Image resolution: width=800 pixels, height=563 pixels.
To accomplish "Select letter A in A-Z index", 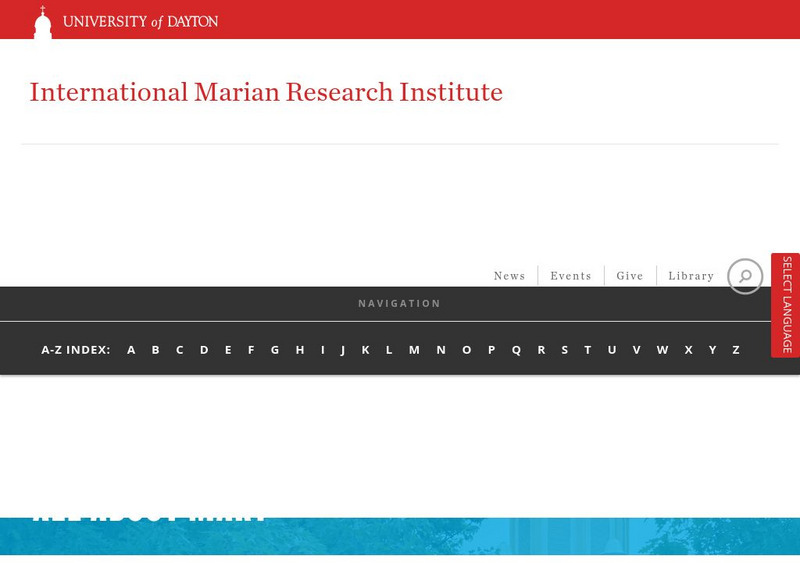I will pyautogui.click(x=131, y=350).
